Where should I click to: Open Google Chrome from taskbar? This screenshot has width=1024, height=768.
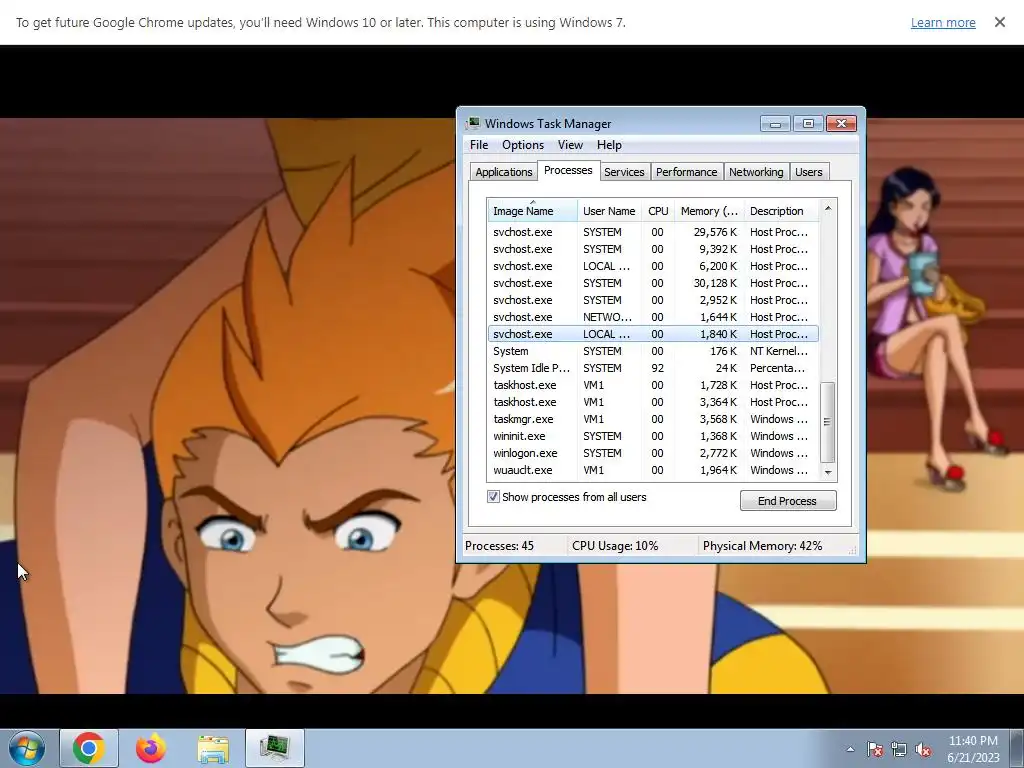(89, 748)
